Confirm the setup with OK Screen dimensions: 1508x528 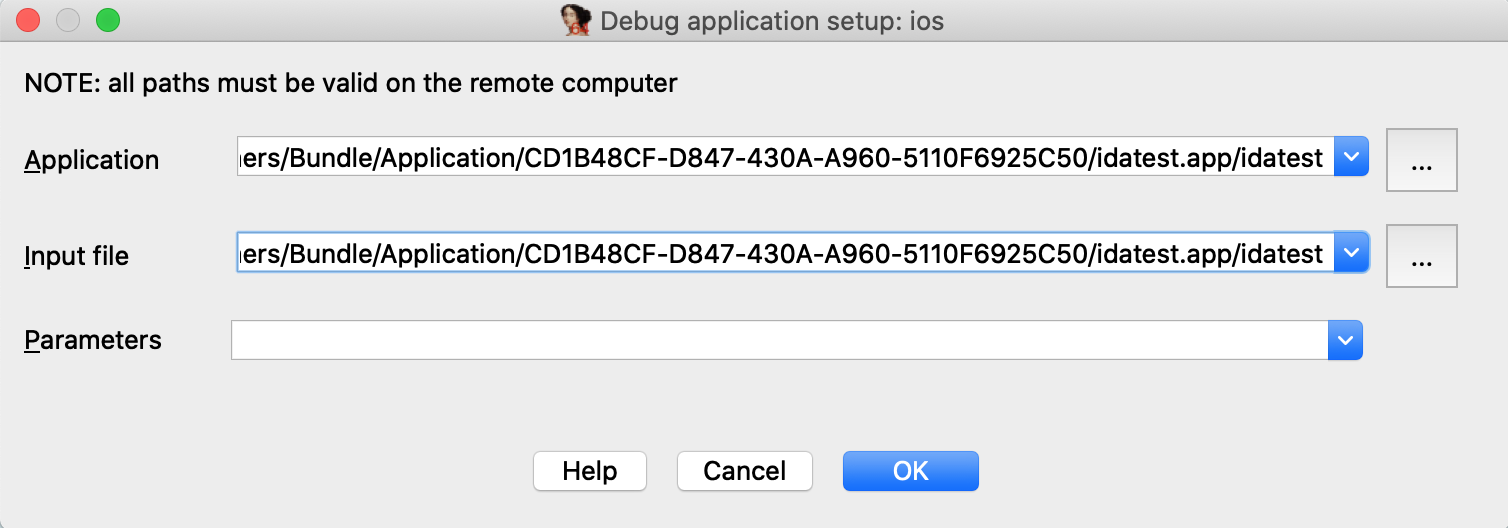(910, 471)
